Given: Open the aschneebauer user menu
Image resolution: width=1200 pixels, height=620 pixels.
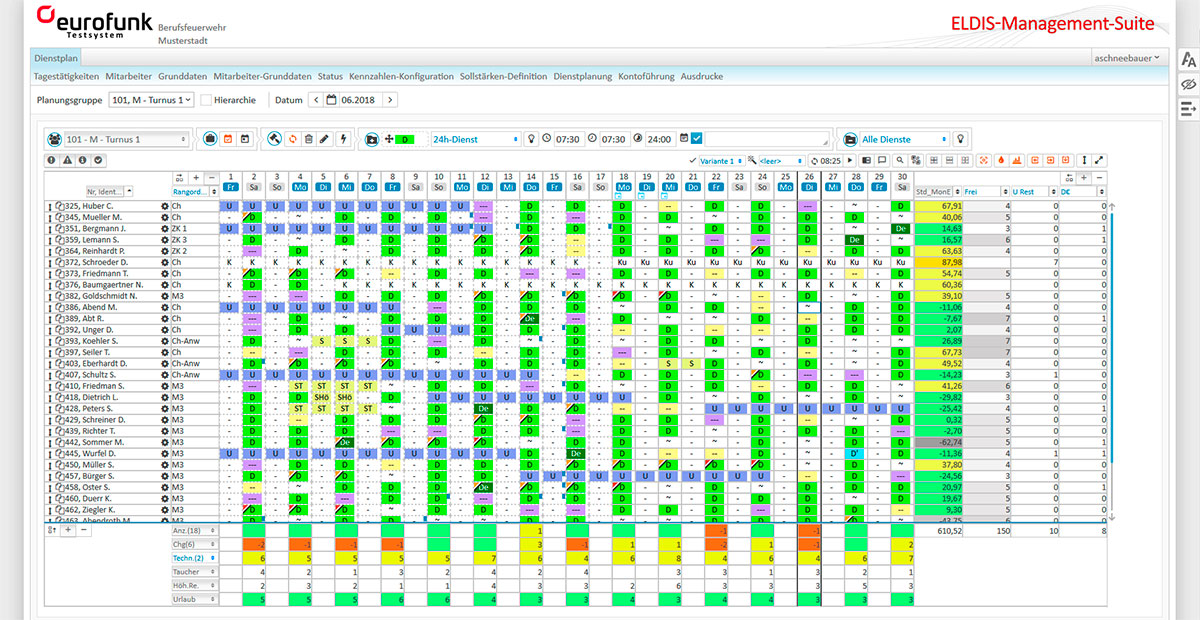Looking at the screenshot, I should pyautogui.click(x=1131, y=58).
